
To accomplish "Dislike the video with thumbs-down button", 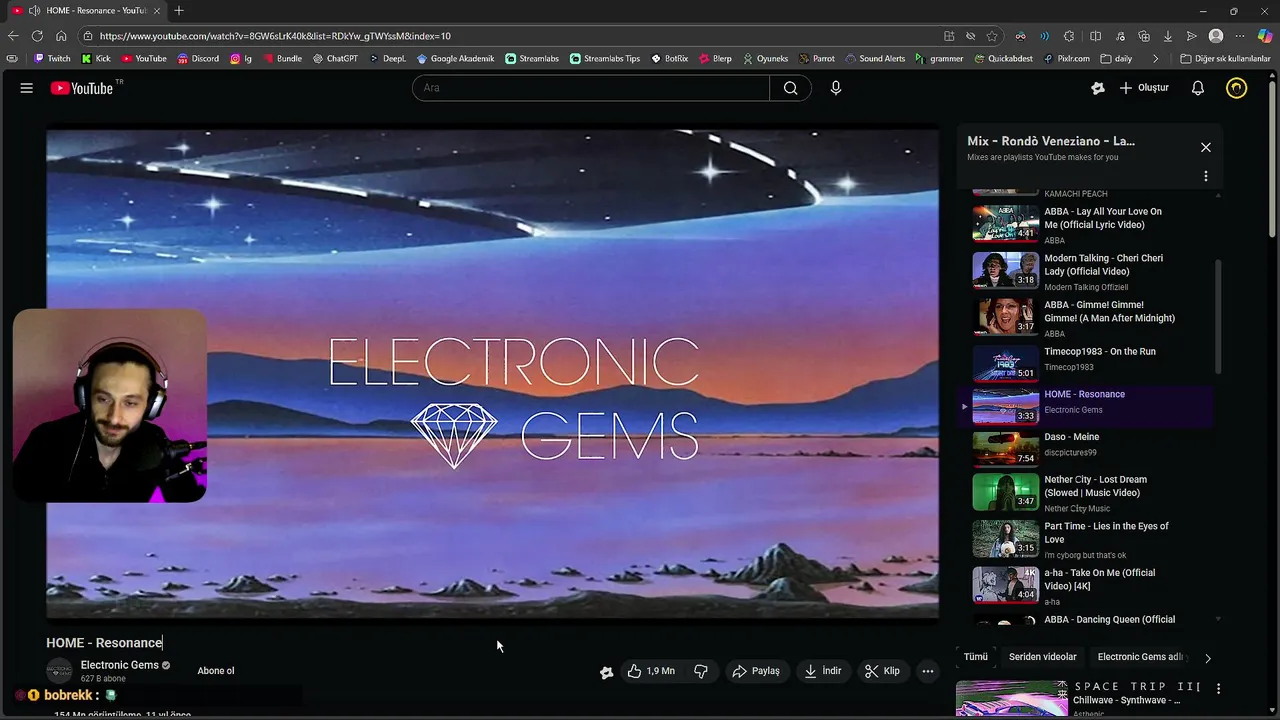I will (x=701, y=671).
